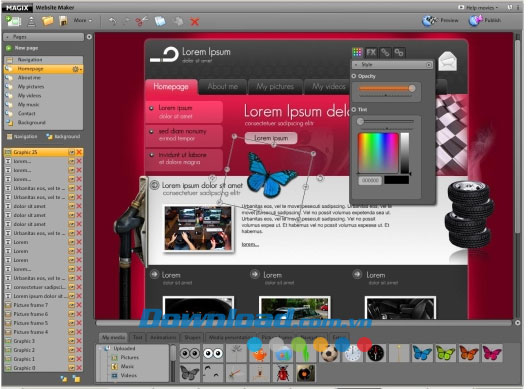
Task: Paste using the toolbar paste icon
Action: click(x=178, y=21)
